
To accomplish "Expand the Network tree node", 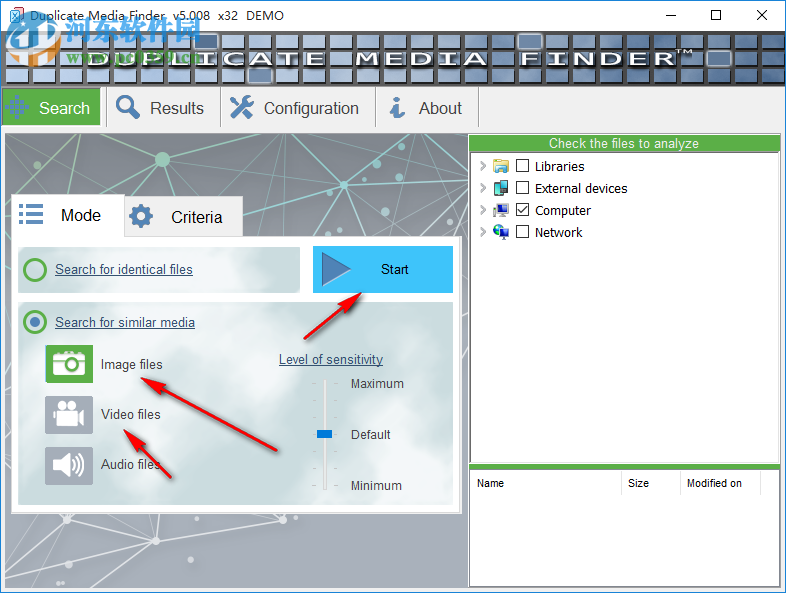I will pyautogui.click(x=483, y=232).
